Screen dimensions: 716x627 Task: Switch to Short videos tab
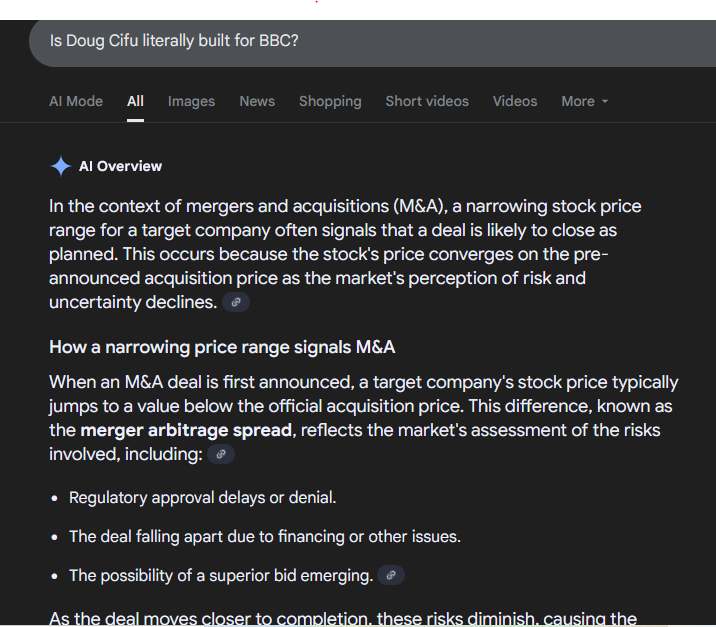point(427,101)
